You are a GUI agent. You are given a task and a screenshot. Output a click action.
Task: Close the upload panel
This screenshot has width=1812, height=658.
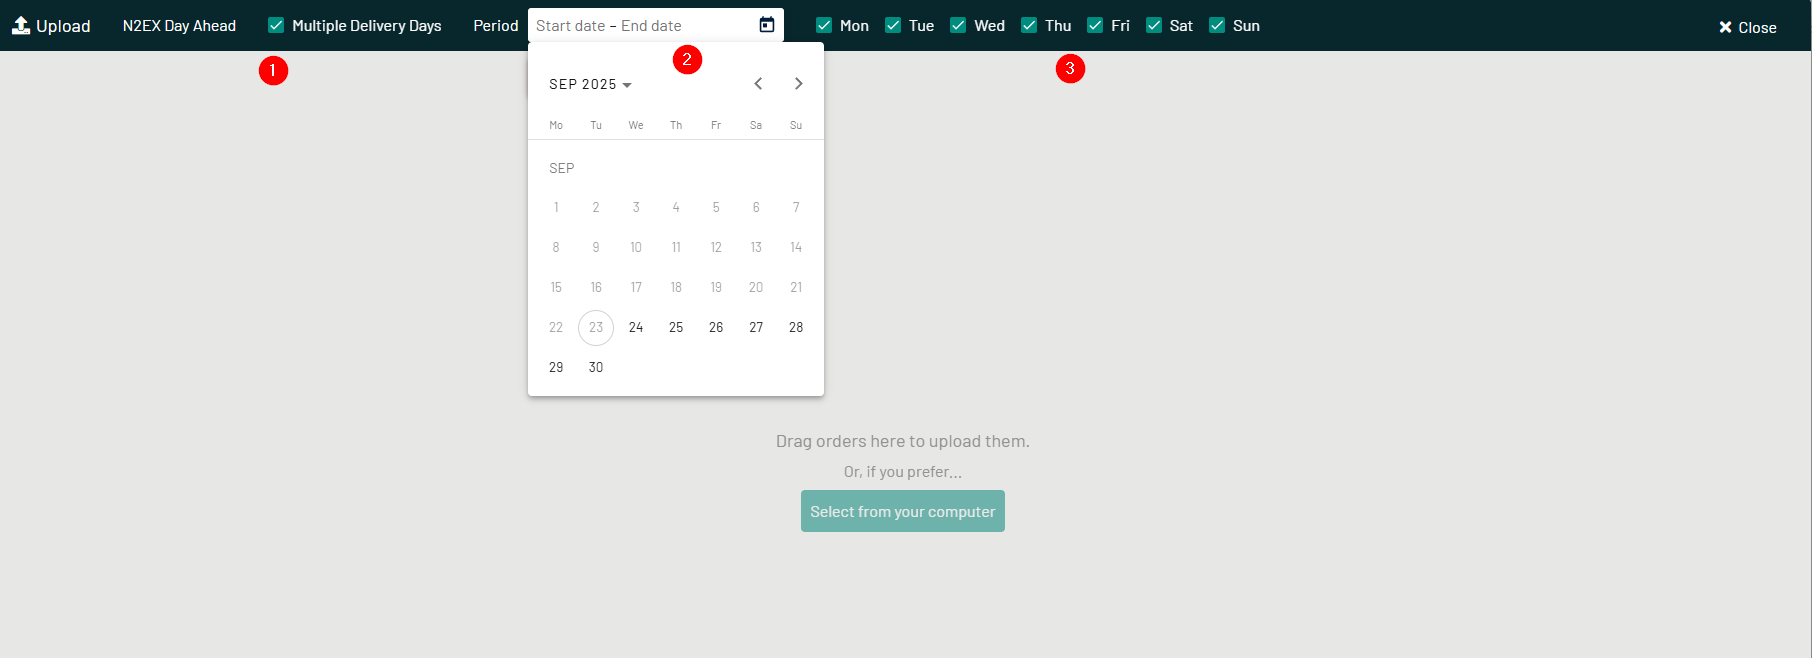pos(1747,27)
